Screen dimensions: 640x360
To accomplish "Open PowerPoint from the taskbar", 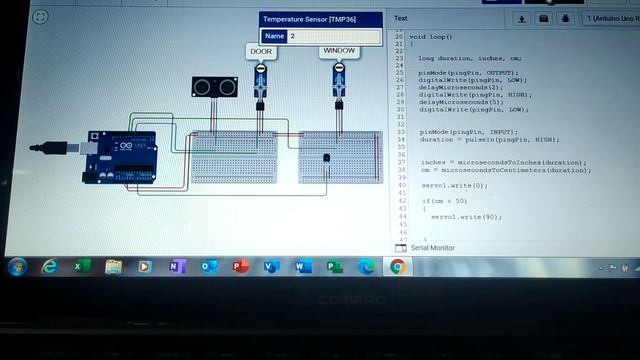I will click(240, 267).
